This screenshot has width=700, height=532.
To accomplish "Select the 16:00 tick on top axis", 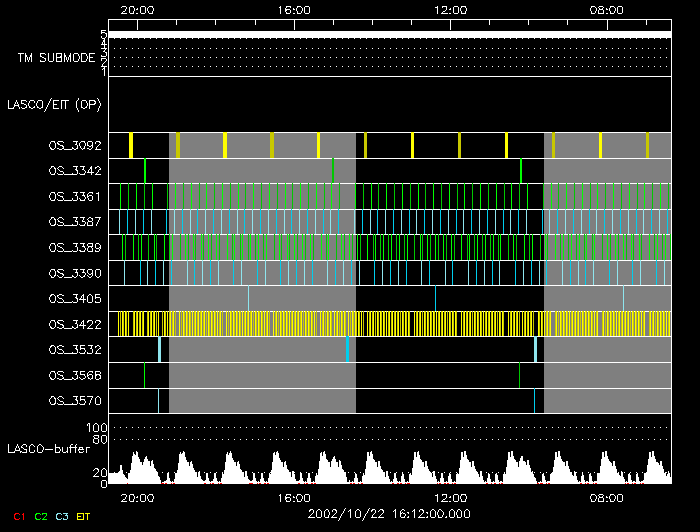I will tap(294, 9).
